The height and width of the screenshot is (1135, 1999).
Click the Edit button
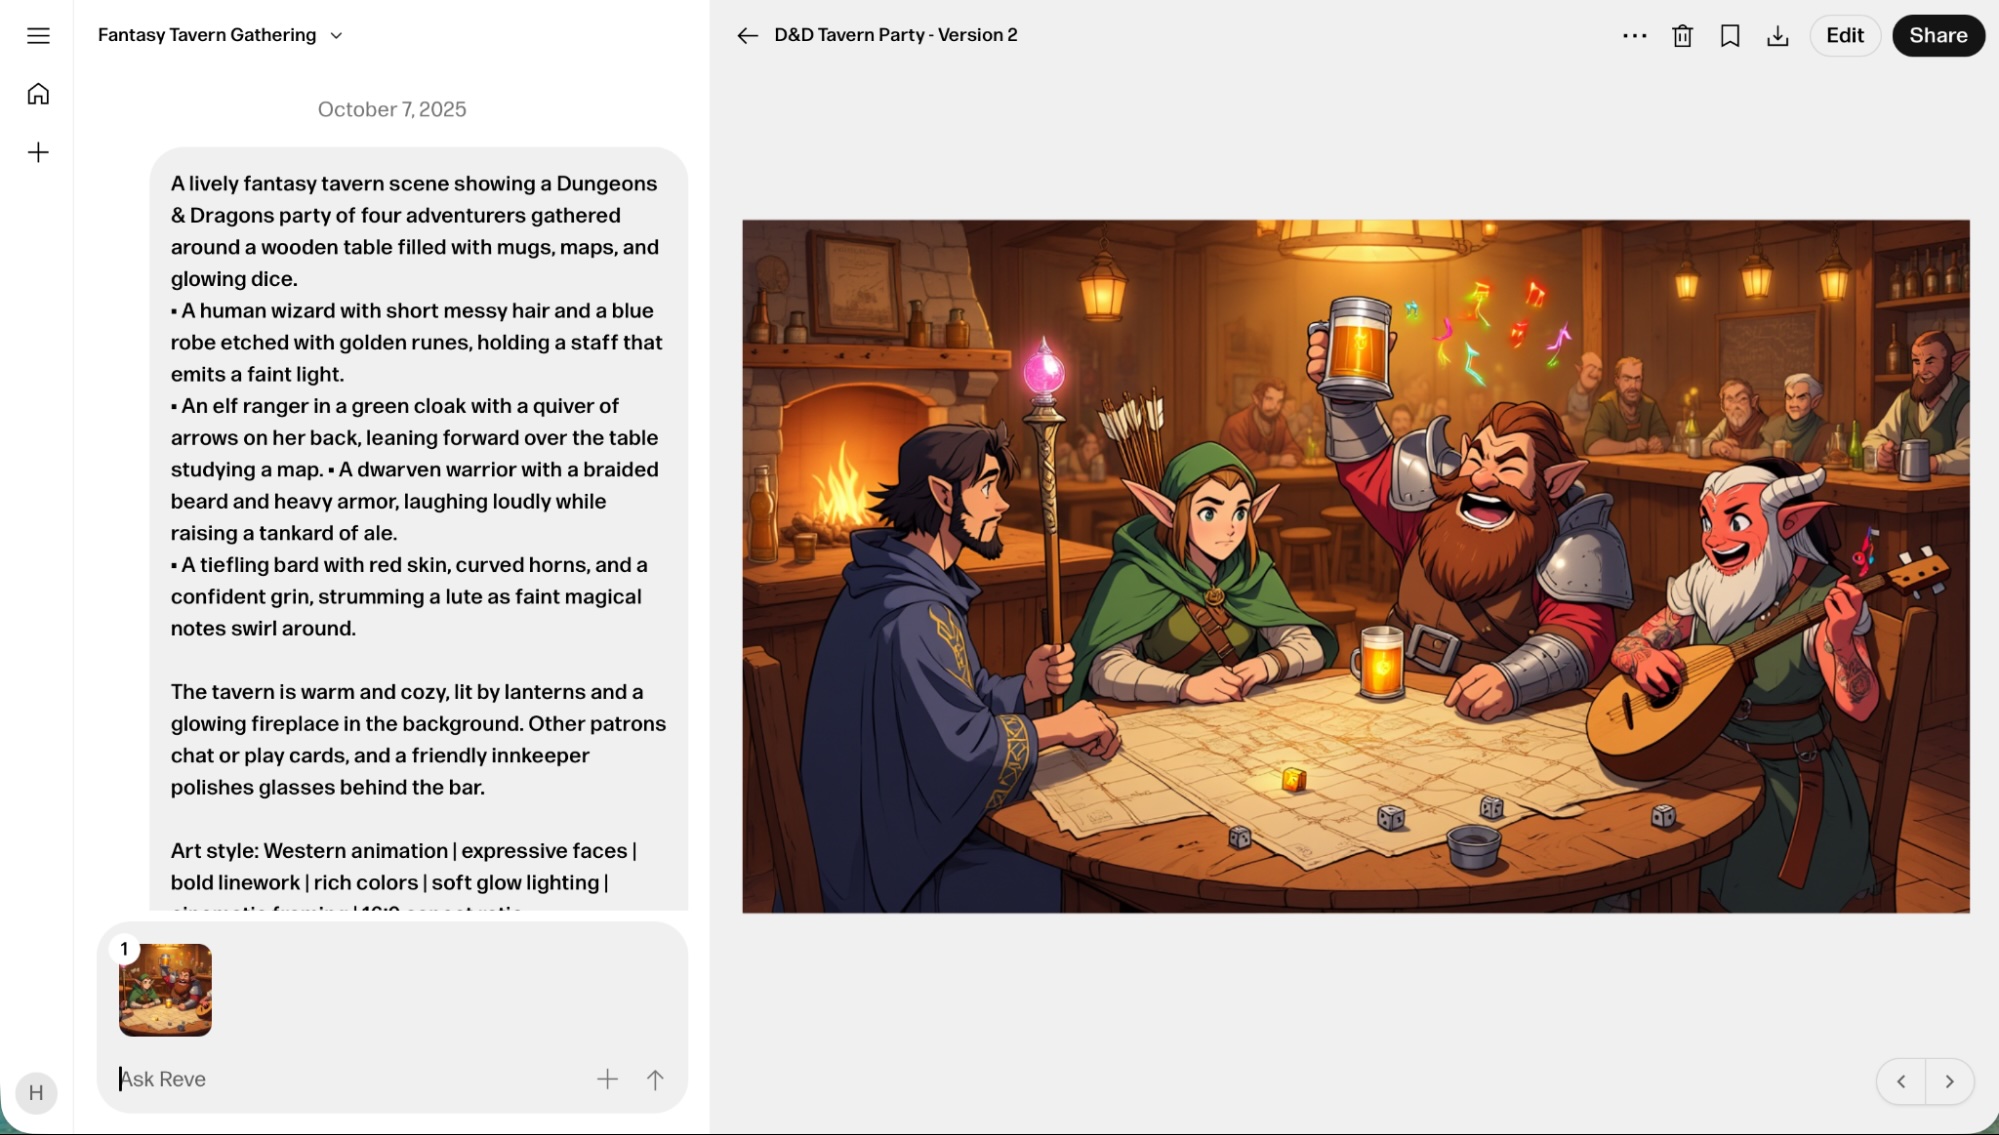[x=1844, y=36]
